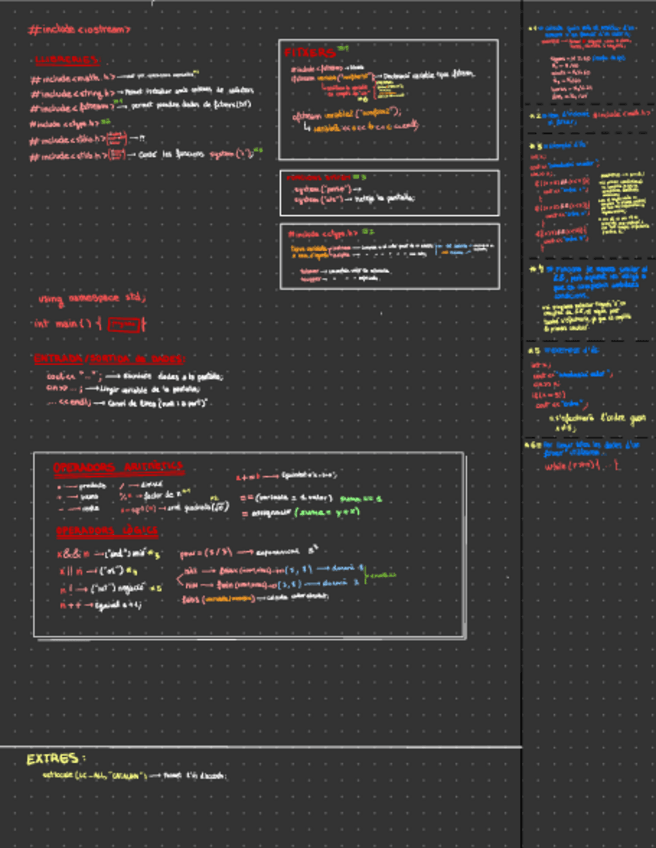The height and width of the screenshot is (848, 656).
Task: Select the ENTRADA/SORTIDA DE DADES heading
Action: (x=108, y=358)
